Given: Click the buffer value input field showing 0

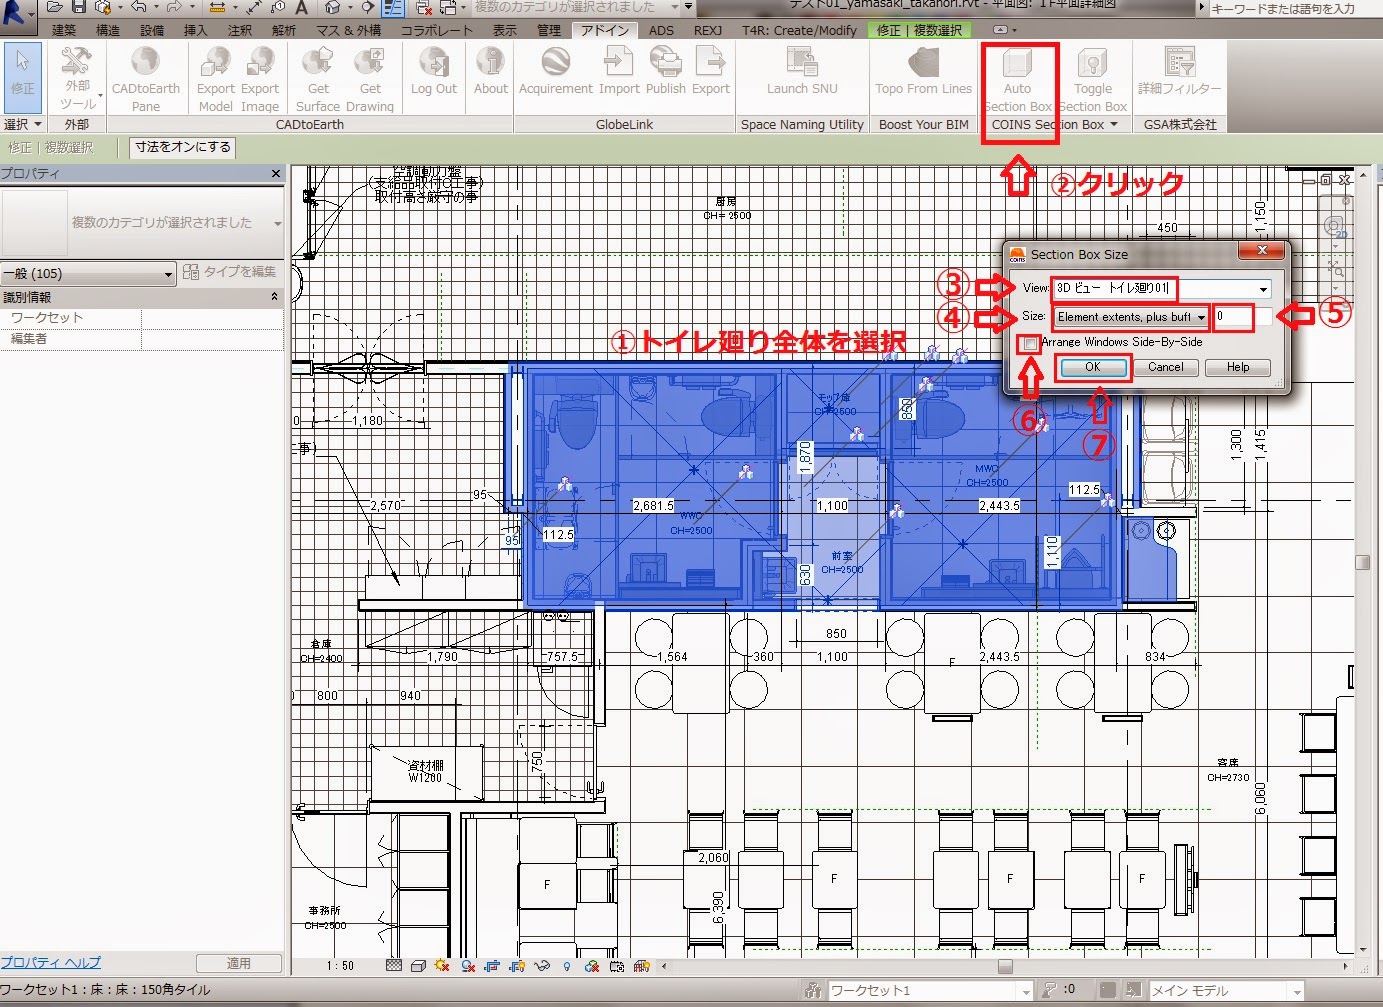Looking at the screenshot, I should coord(1235,317).
